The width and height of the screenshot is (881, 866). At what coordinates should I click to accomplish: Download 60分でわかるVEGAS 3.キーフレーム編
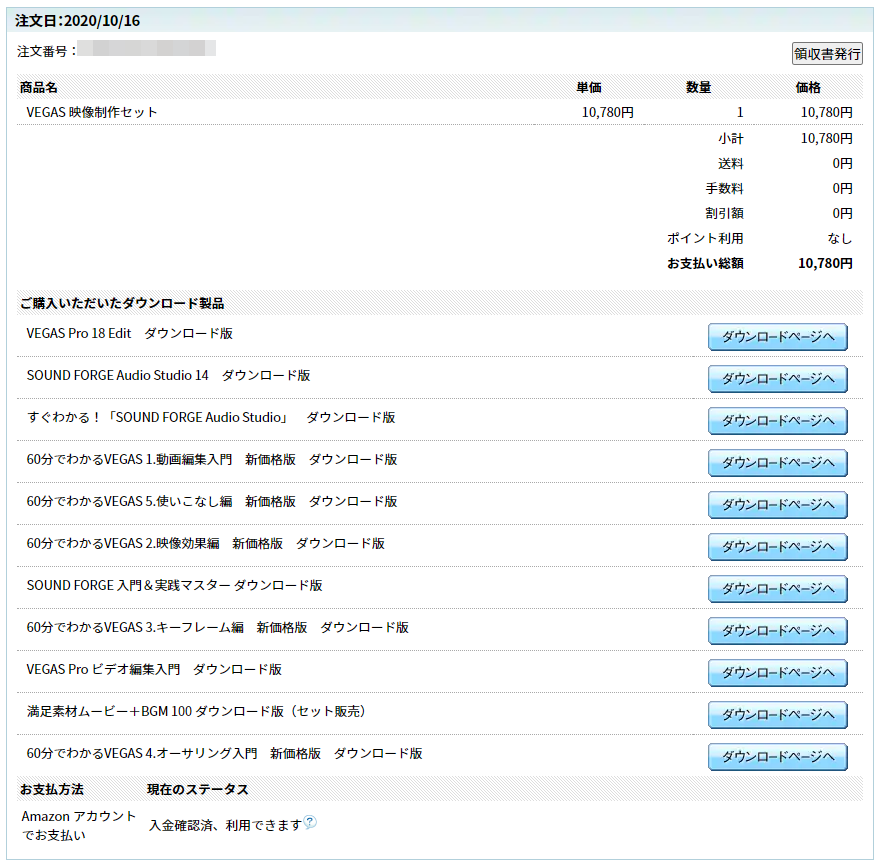[x=777, y=631]
